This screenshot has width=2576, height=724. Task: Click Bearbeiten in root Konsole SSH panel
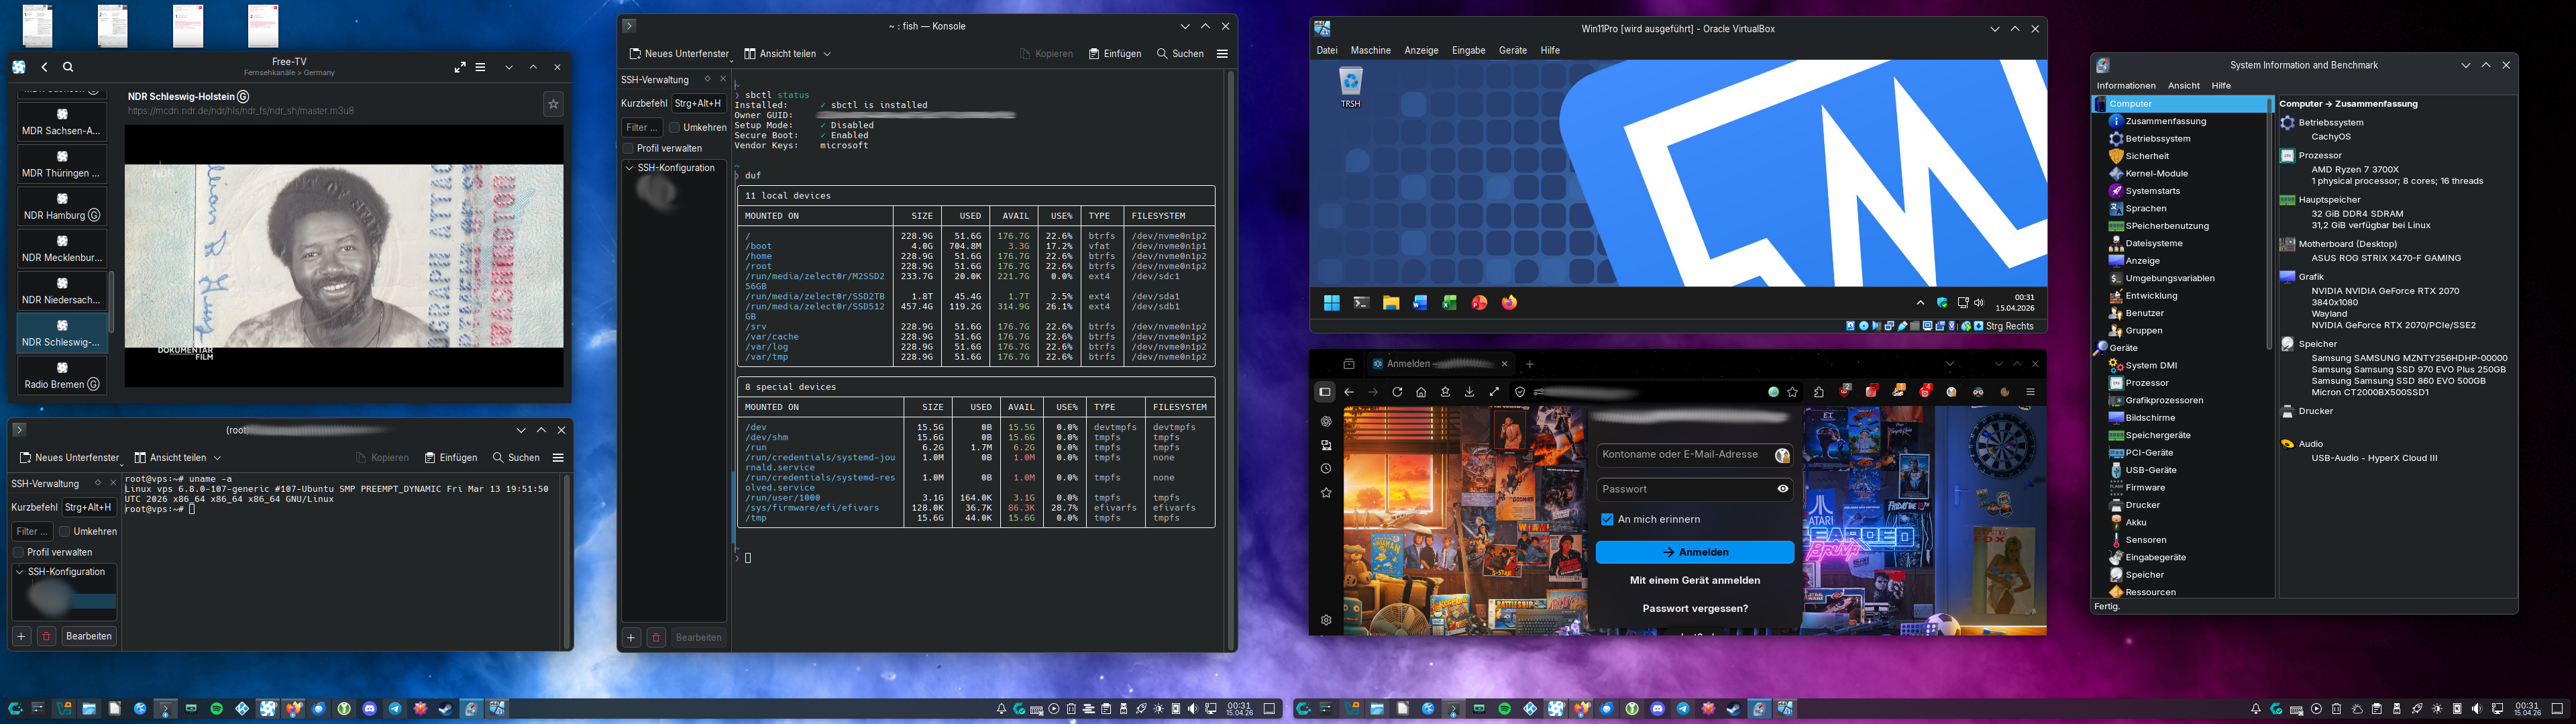(89, 636)
